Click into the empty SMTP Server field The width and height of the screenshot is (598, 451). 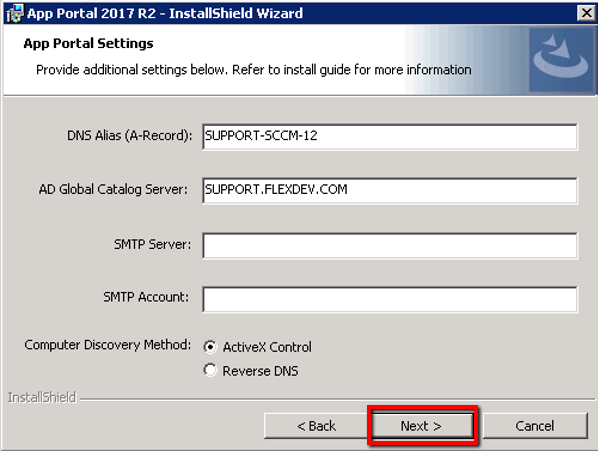point(390,246)
